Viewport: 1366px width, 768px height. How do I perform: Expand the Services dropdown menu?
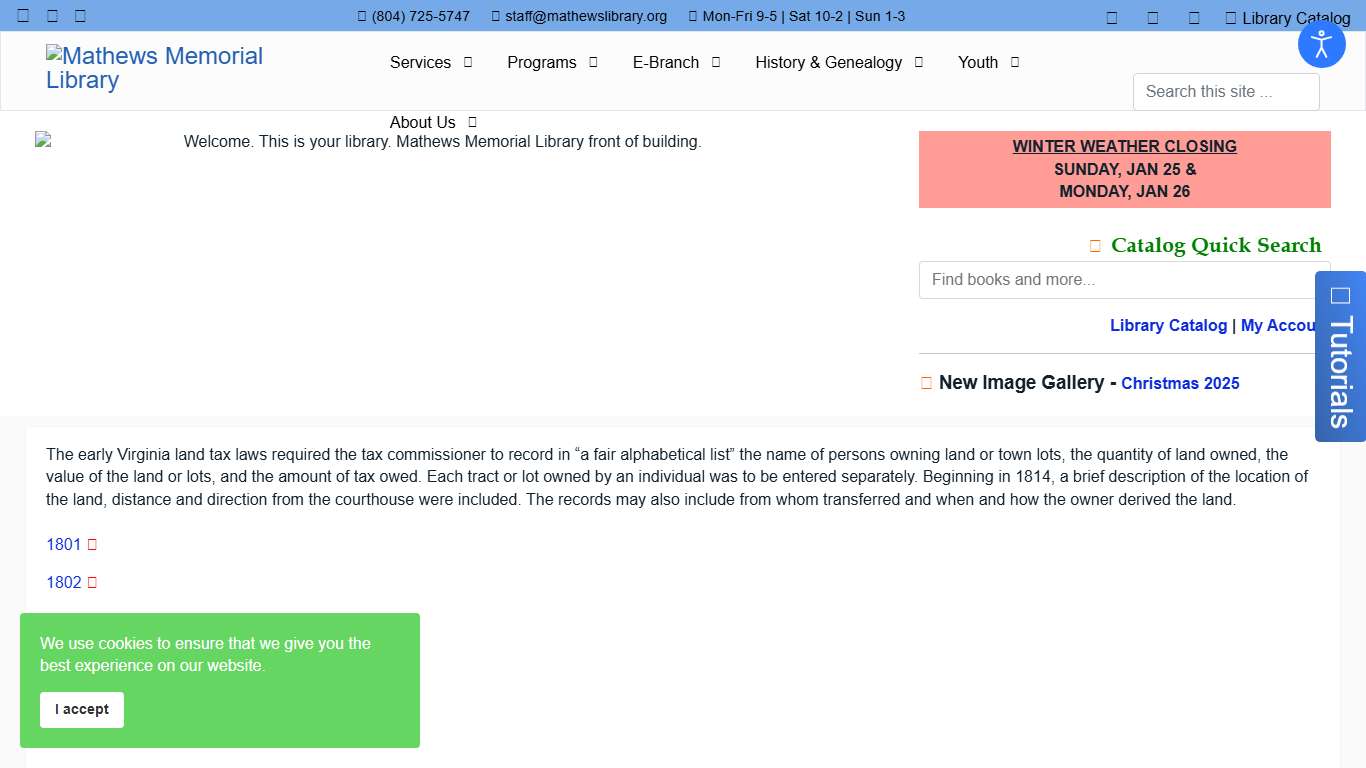(x=430, y=62)
